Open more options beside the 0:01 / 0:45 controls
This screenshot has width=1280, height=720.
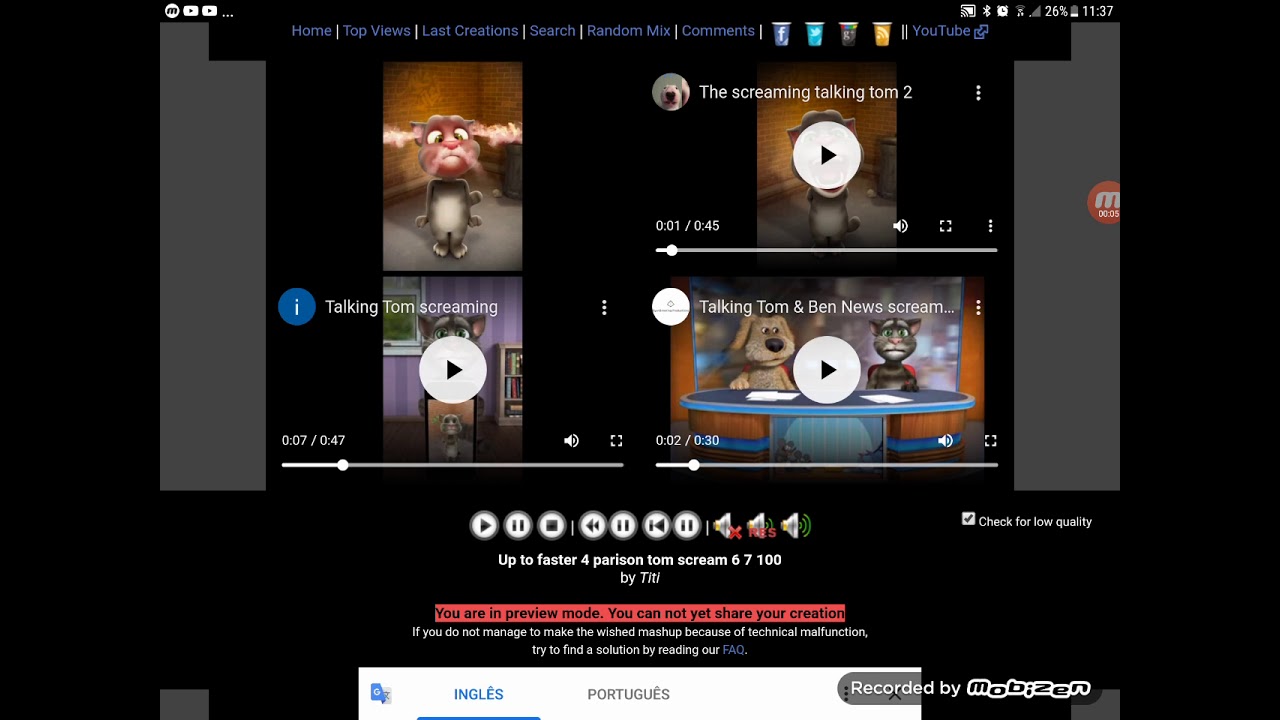(990, 226)
